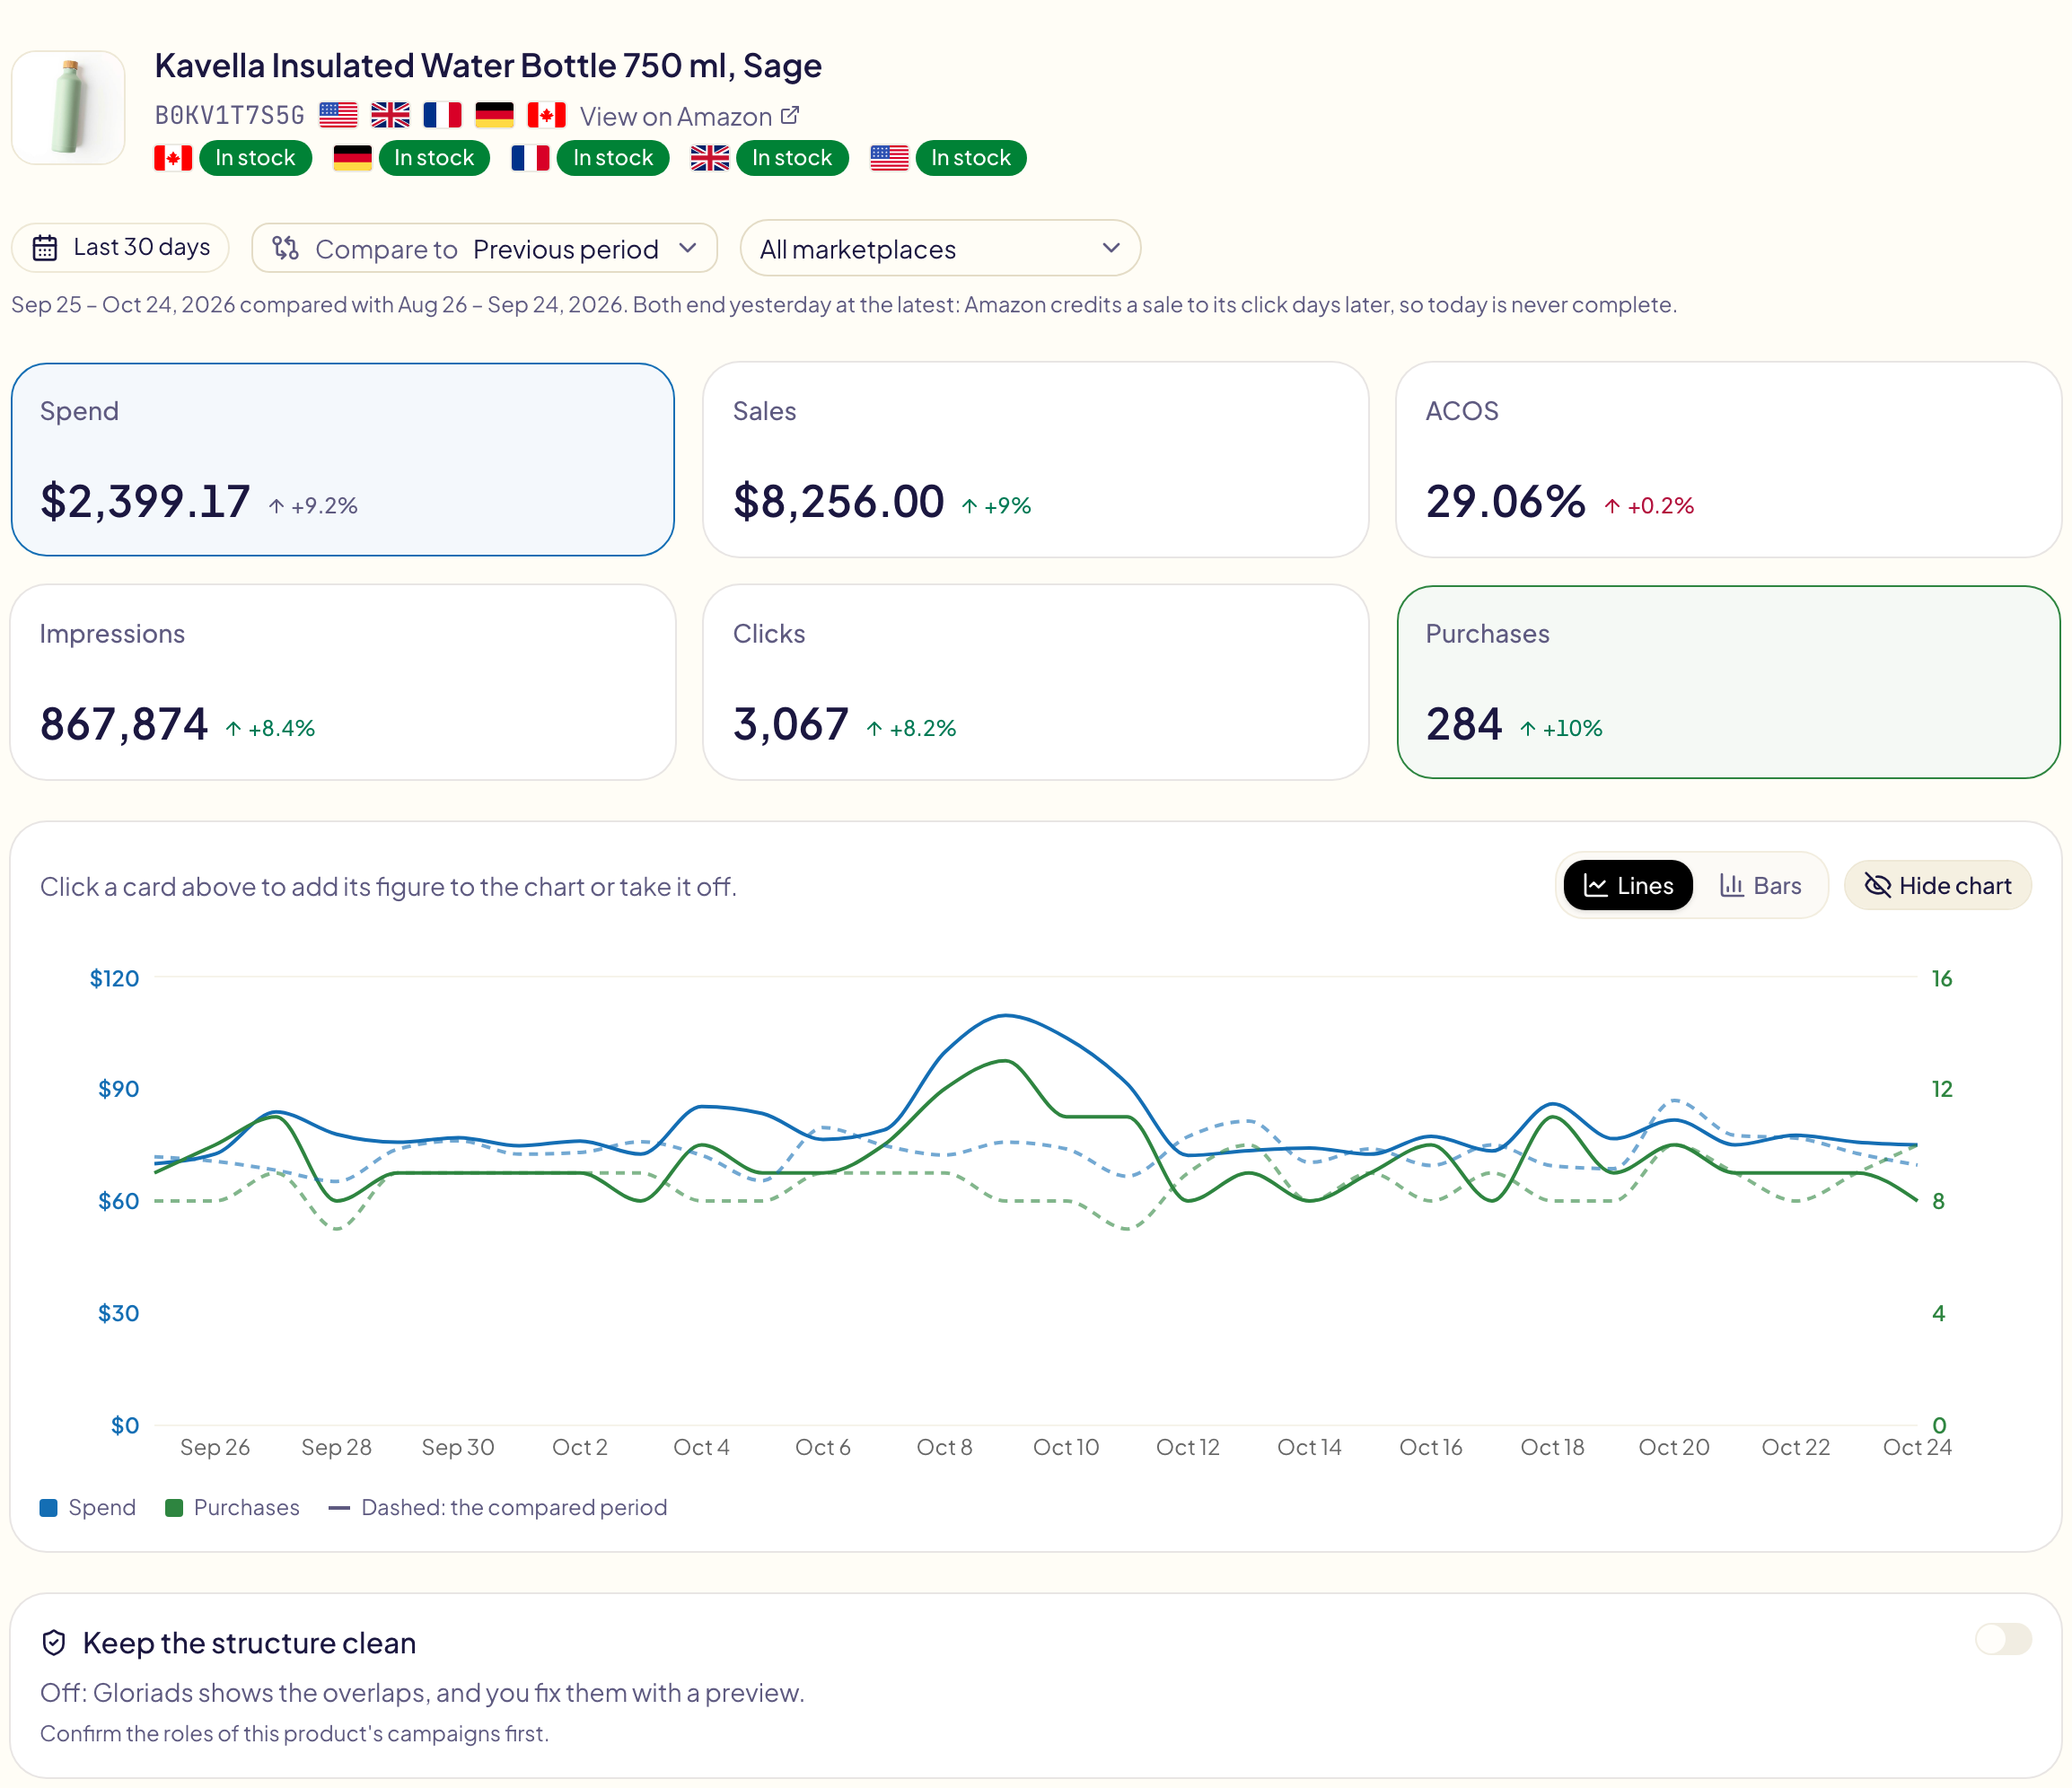Click the Canada flag in the stock status row
The image size is (2072, 1788).
173,158
